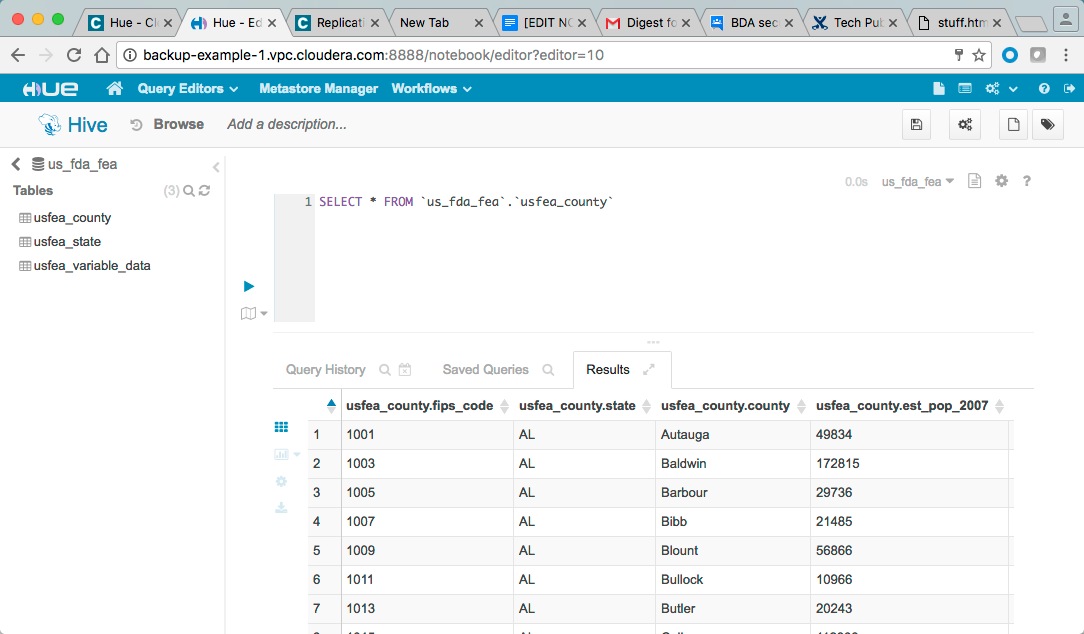Screen dimensions: 1084x634
Task: Search the tables list with magnifier
Action: tap(188, 190)
